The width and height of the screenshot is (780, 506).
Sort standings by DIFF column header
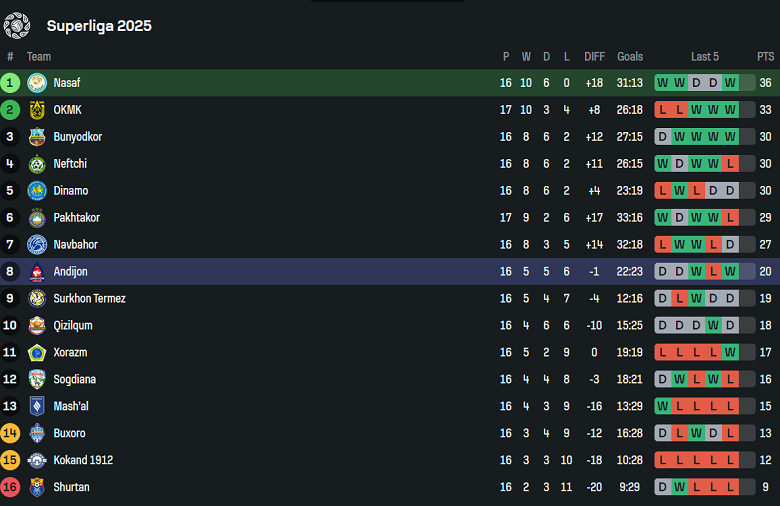pos(595,57)
